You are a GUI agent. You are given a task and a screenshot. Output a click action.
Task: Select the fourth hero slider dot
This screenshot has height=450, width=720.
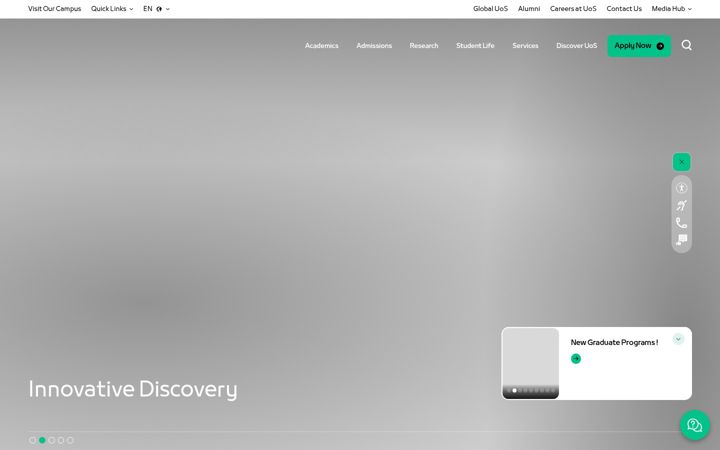61,440
